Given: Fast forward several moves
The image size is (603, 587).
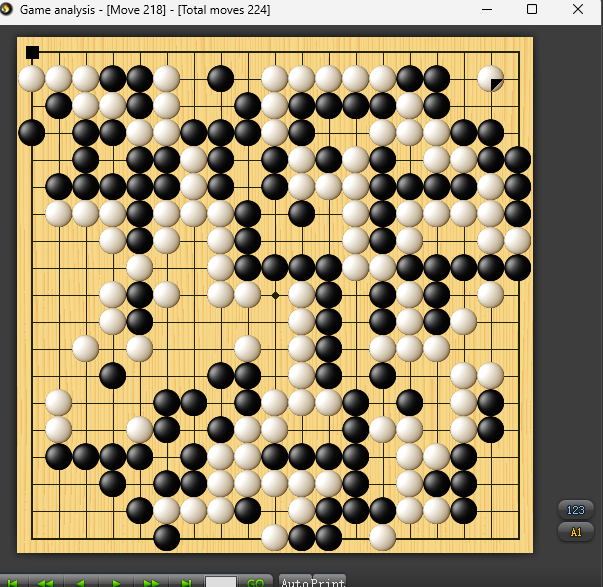Looking at the screenshot, I should (151, 581).
